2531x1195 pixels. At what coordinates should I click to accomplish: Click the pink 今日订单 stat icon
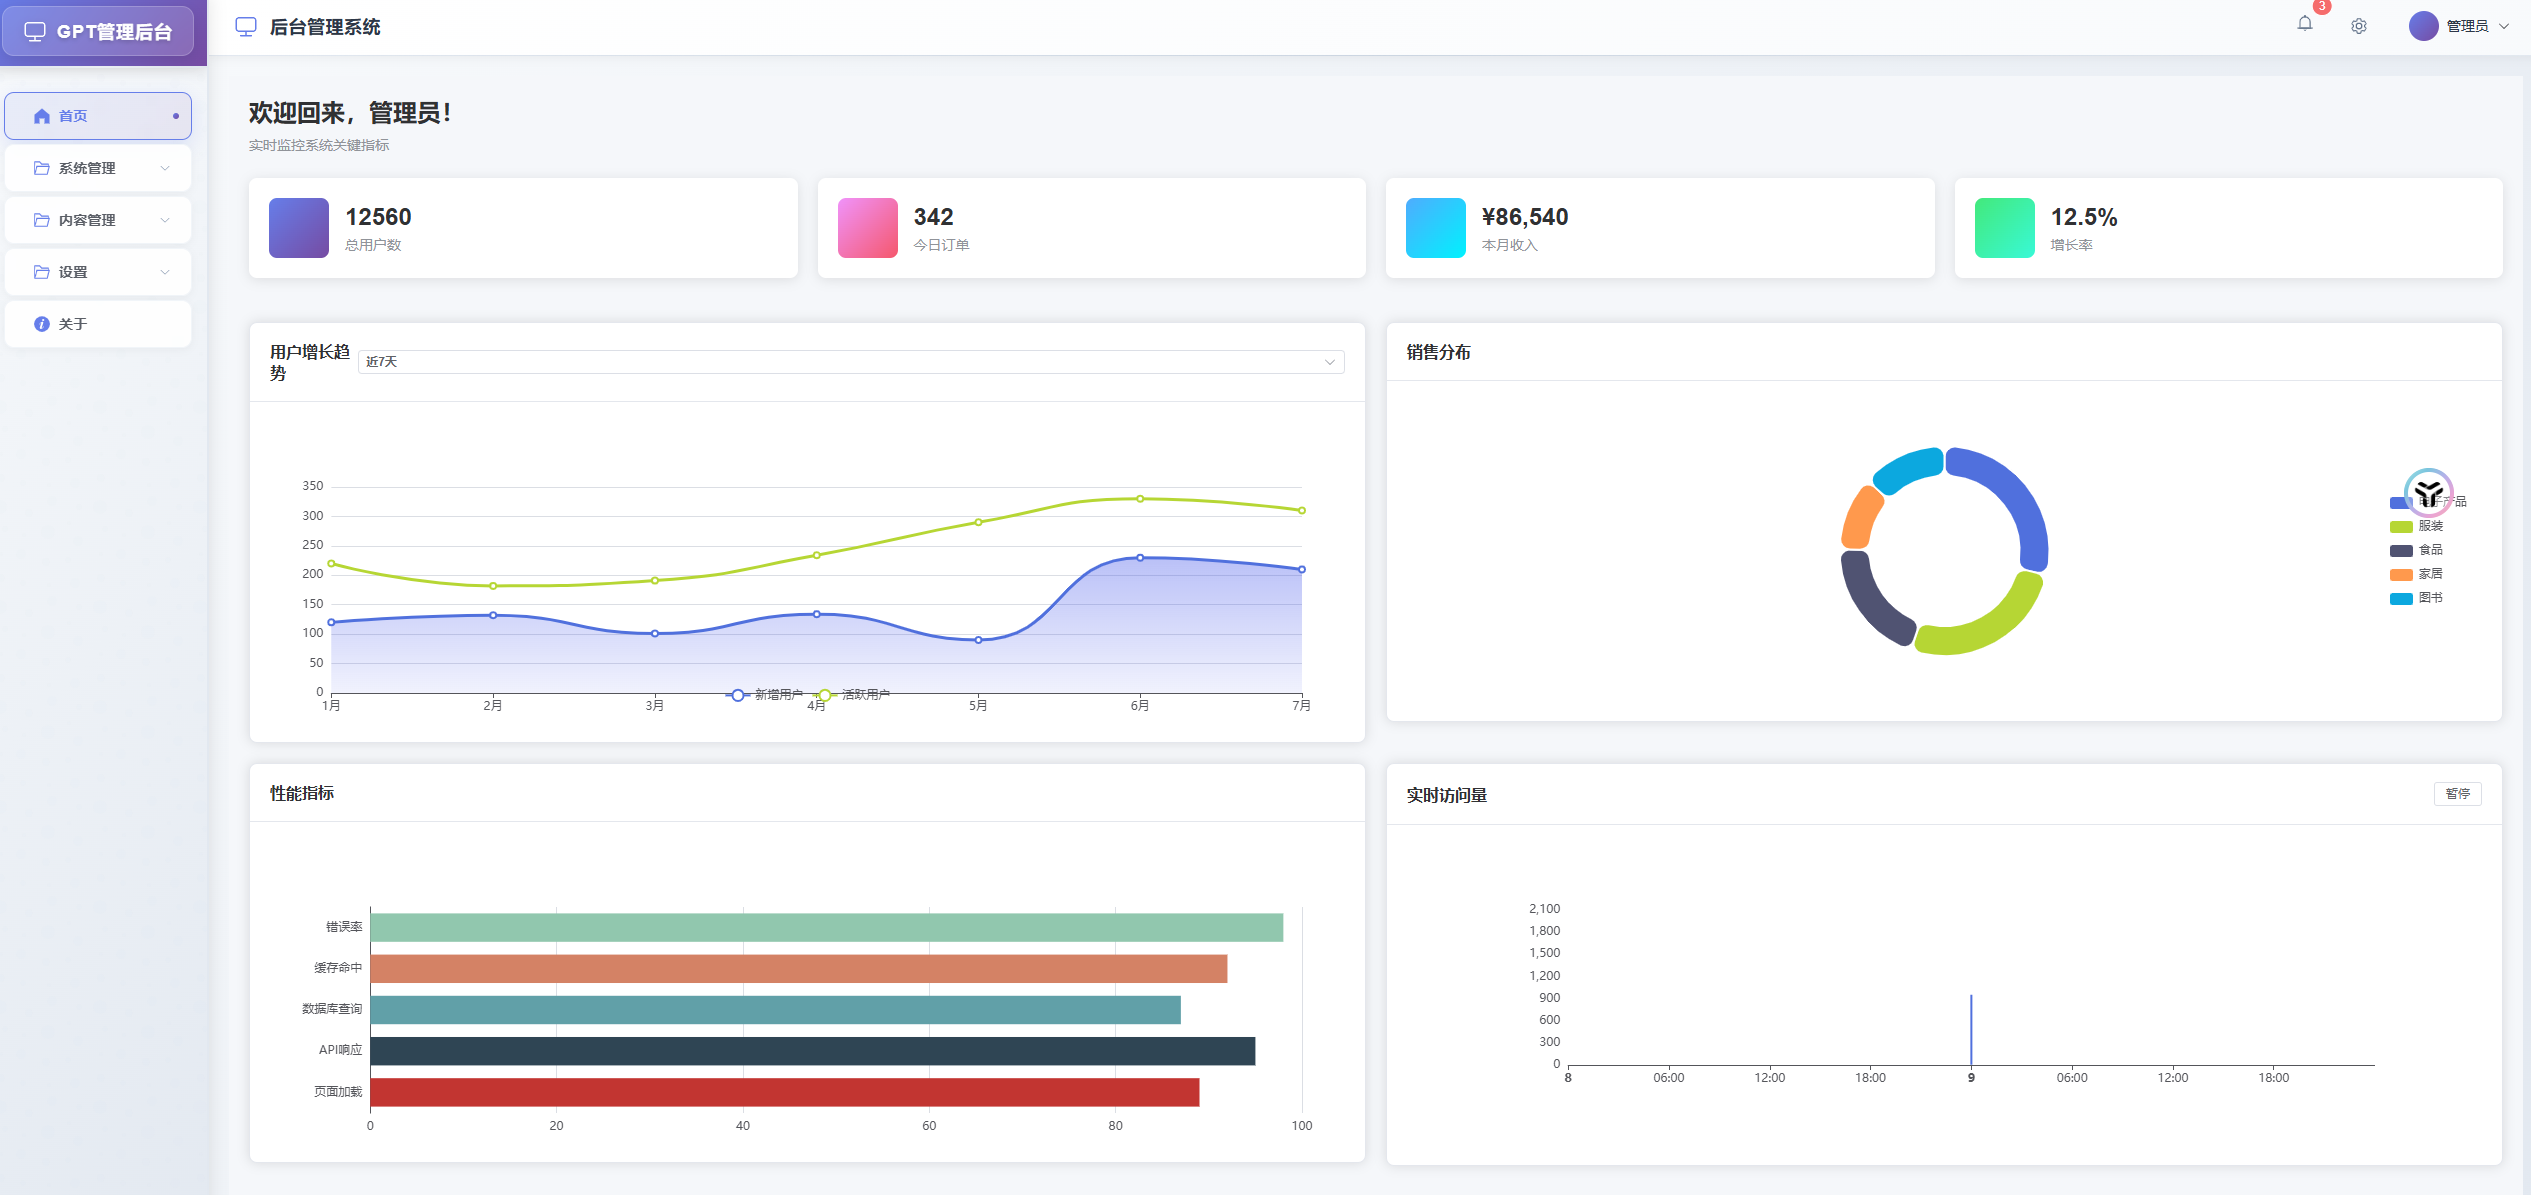(866, 227)
